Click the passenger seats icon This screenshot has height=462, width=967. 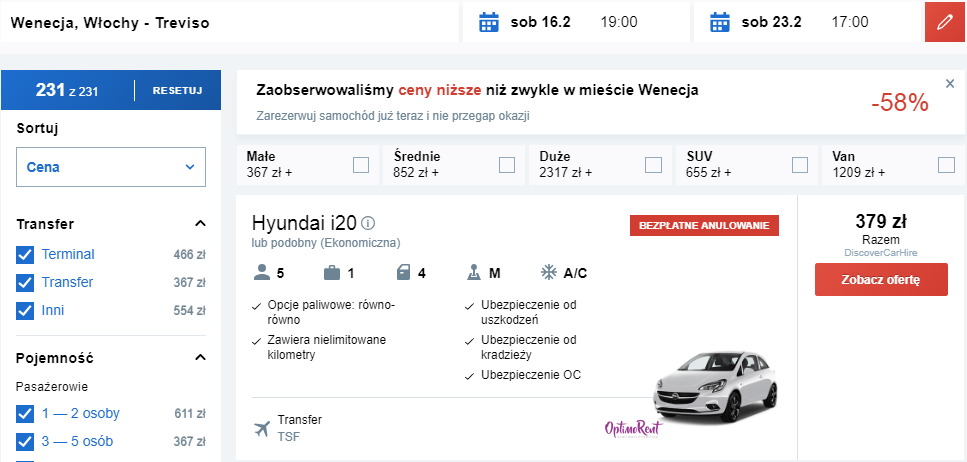tap(262, 273)
